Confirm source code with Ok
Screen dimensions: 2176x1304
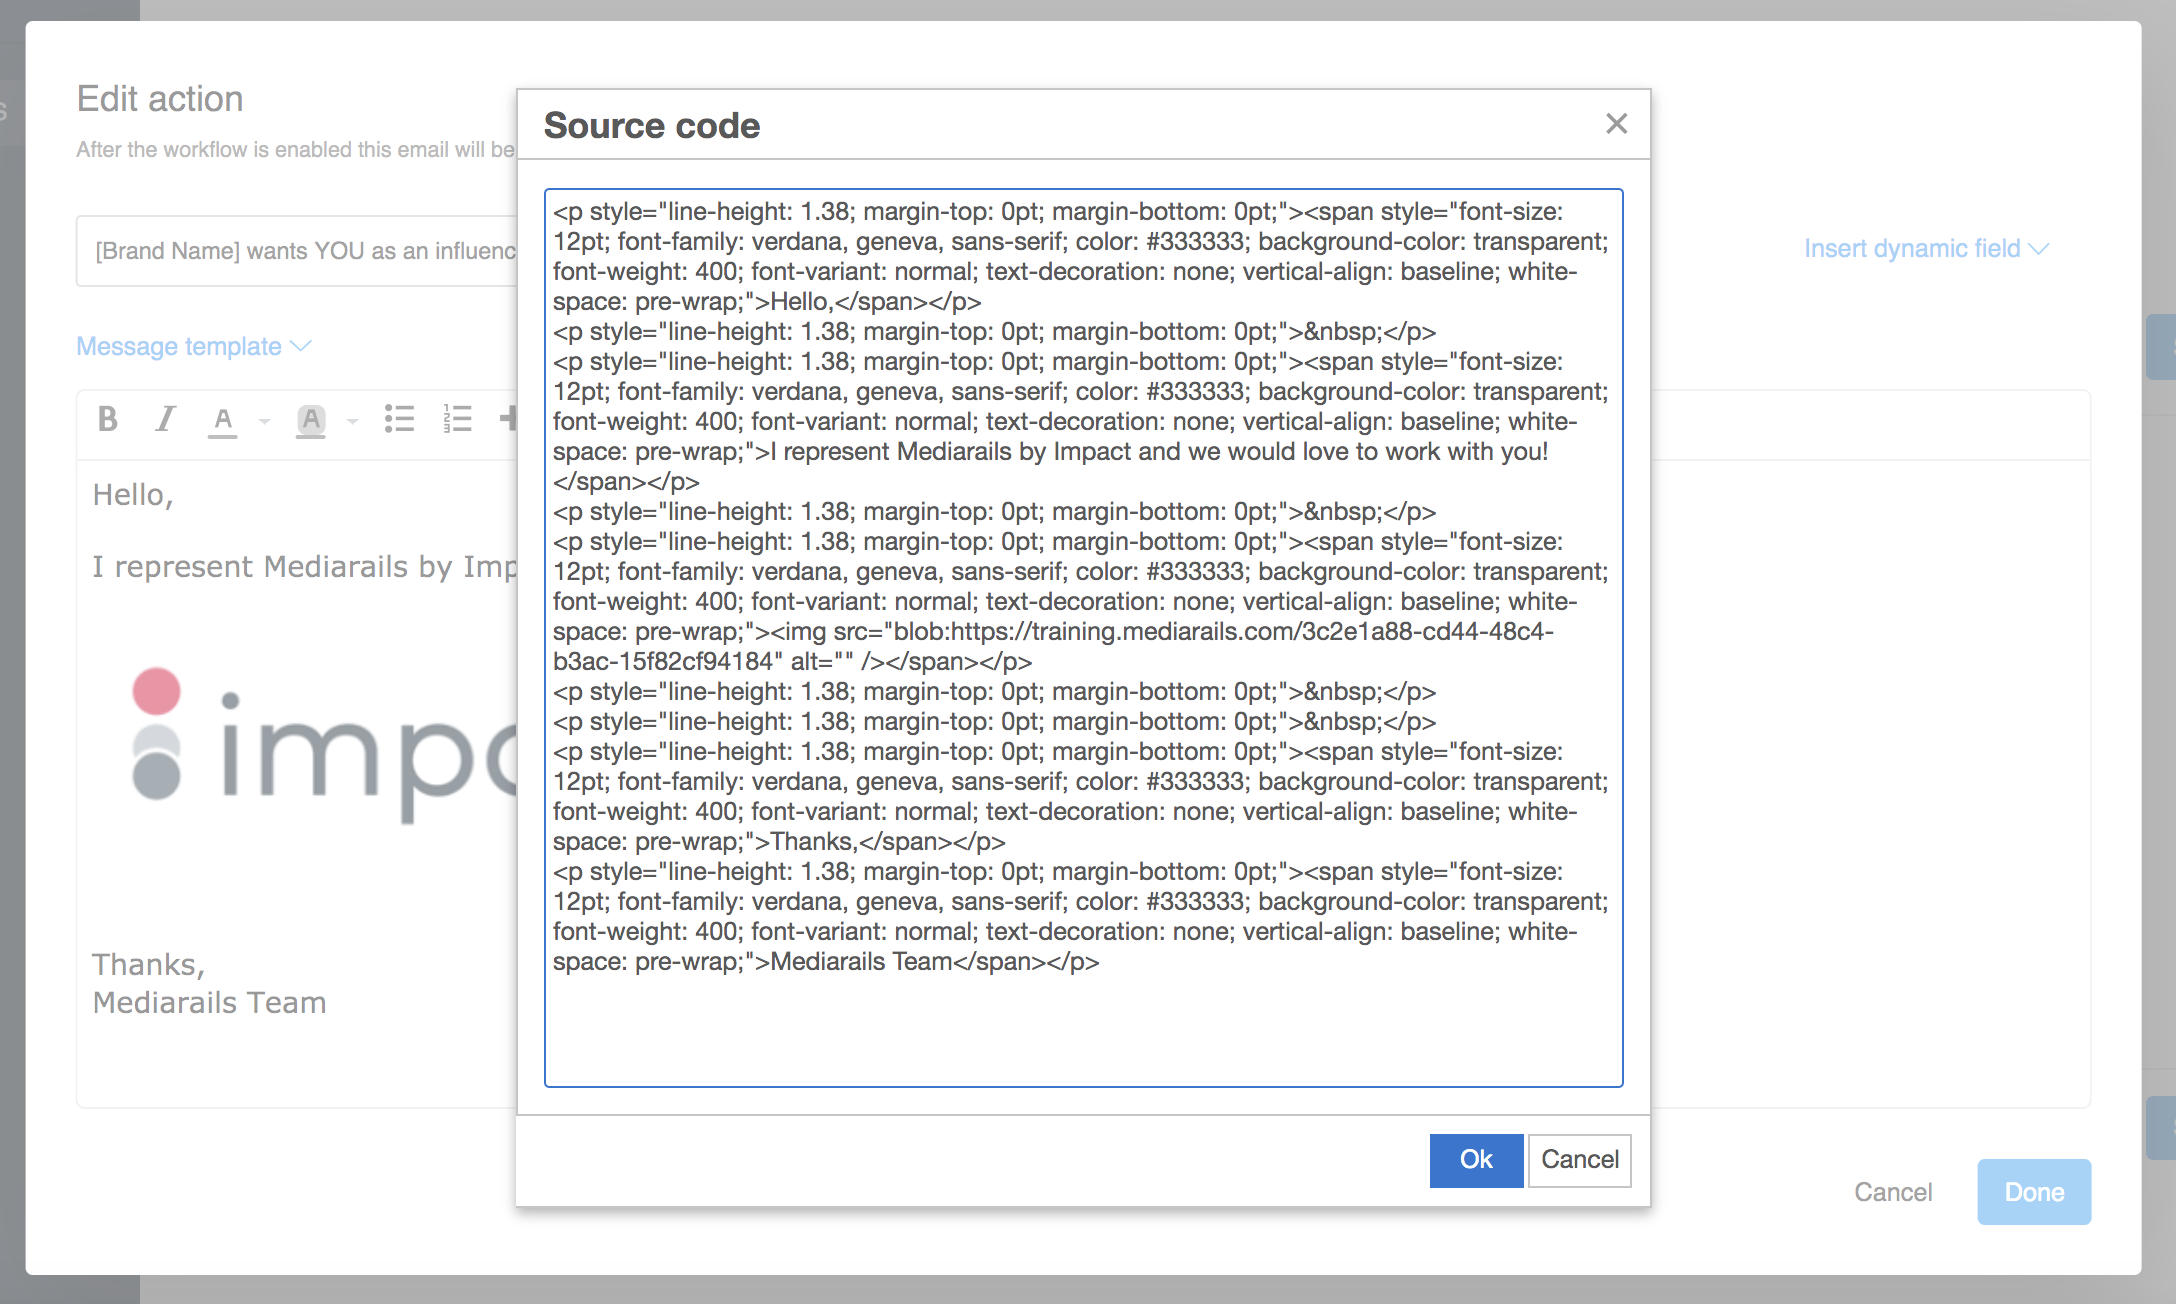[x=1476, y=1160]
